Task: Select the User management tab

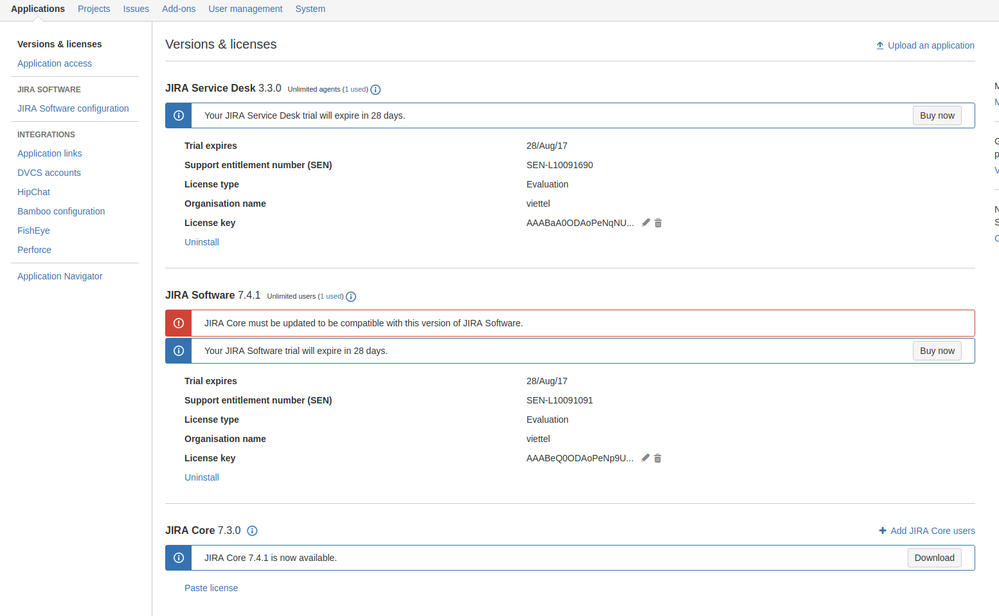Action: pyautogui.click(x=245, y=9)
